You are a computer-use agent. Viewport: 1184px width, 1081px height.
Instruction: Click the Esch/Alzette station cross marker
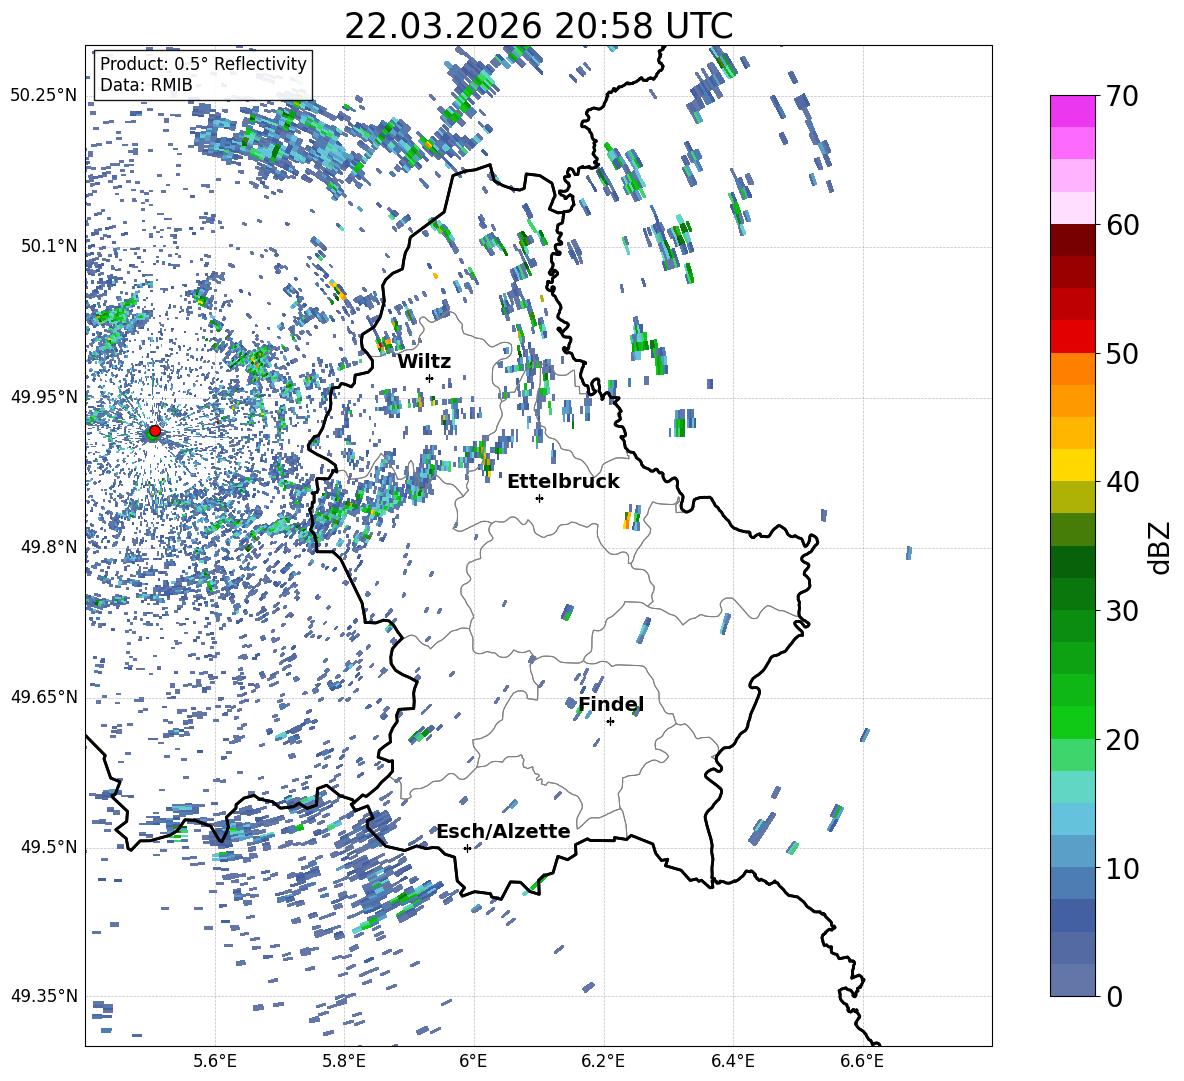point(467,848)
